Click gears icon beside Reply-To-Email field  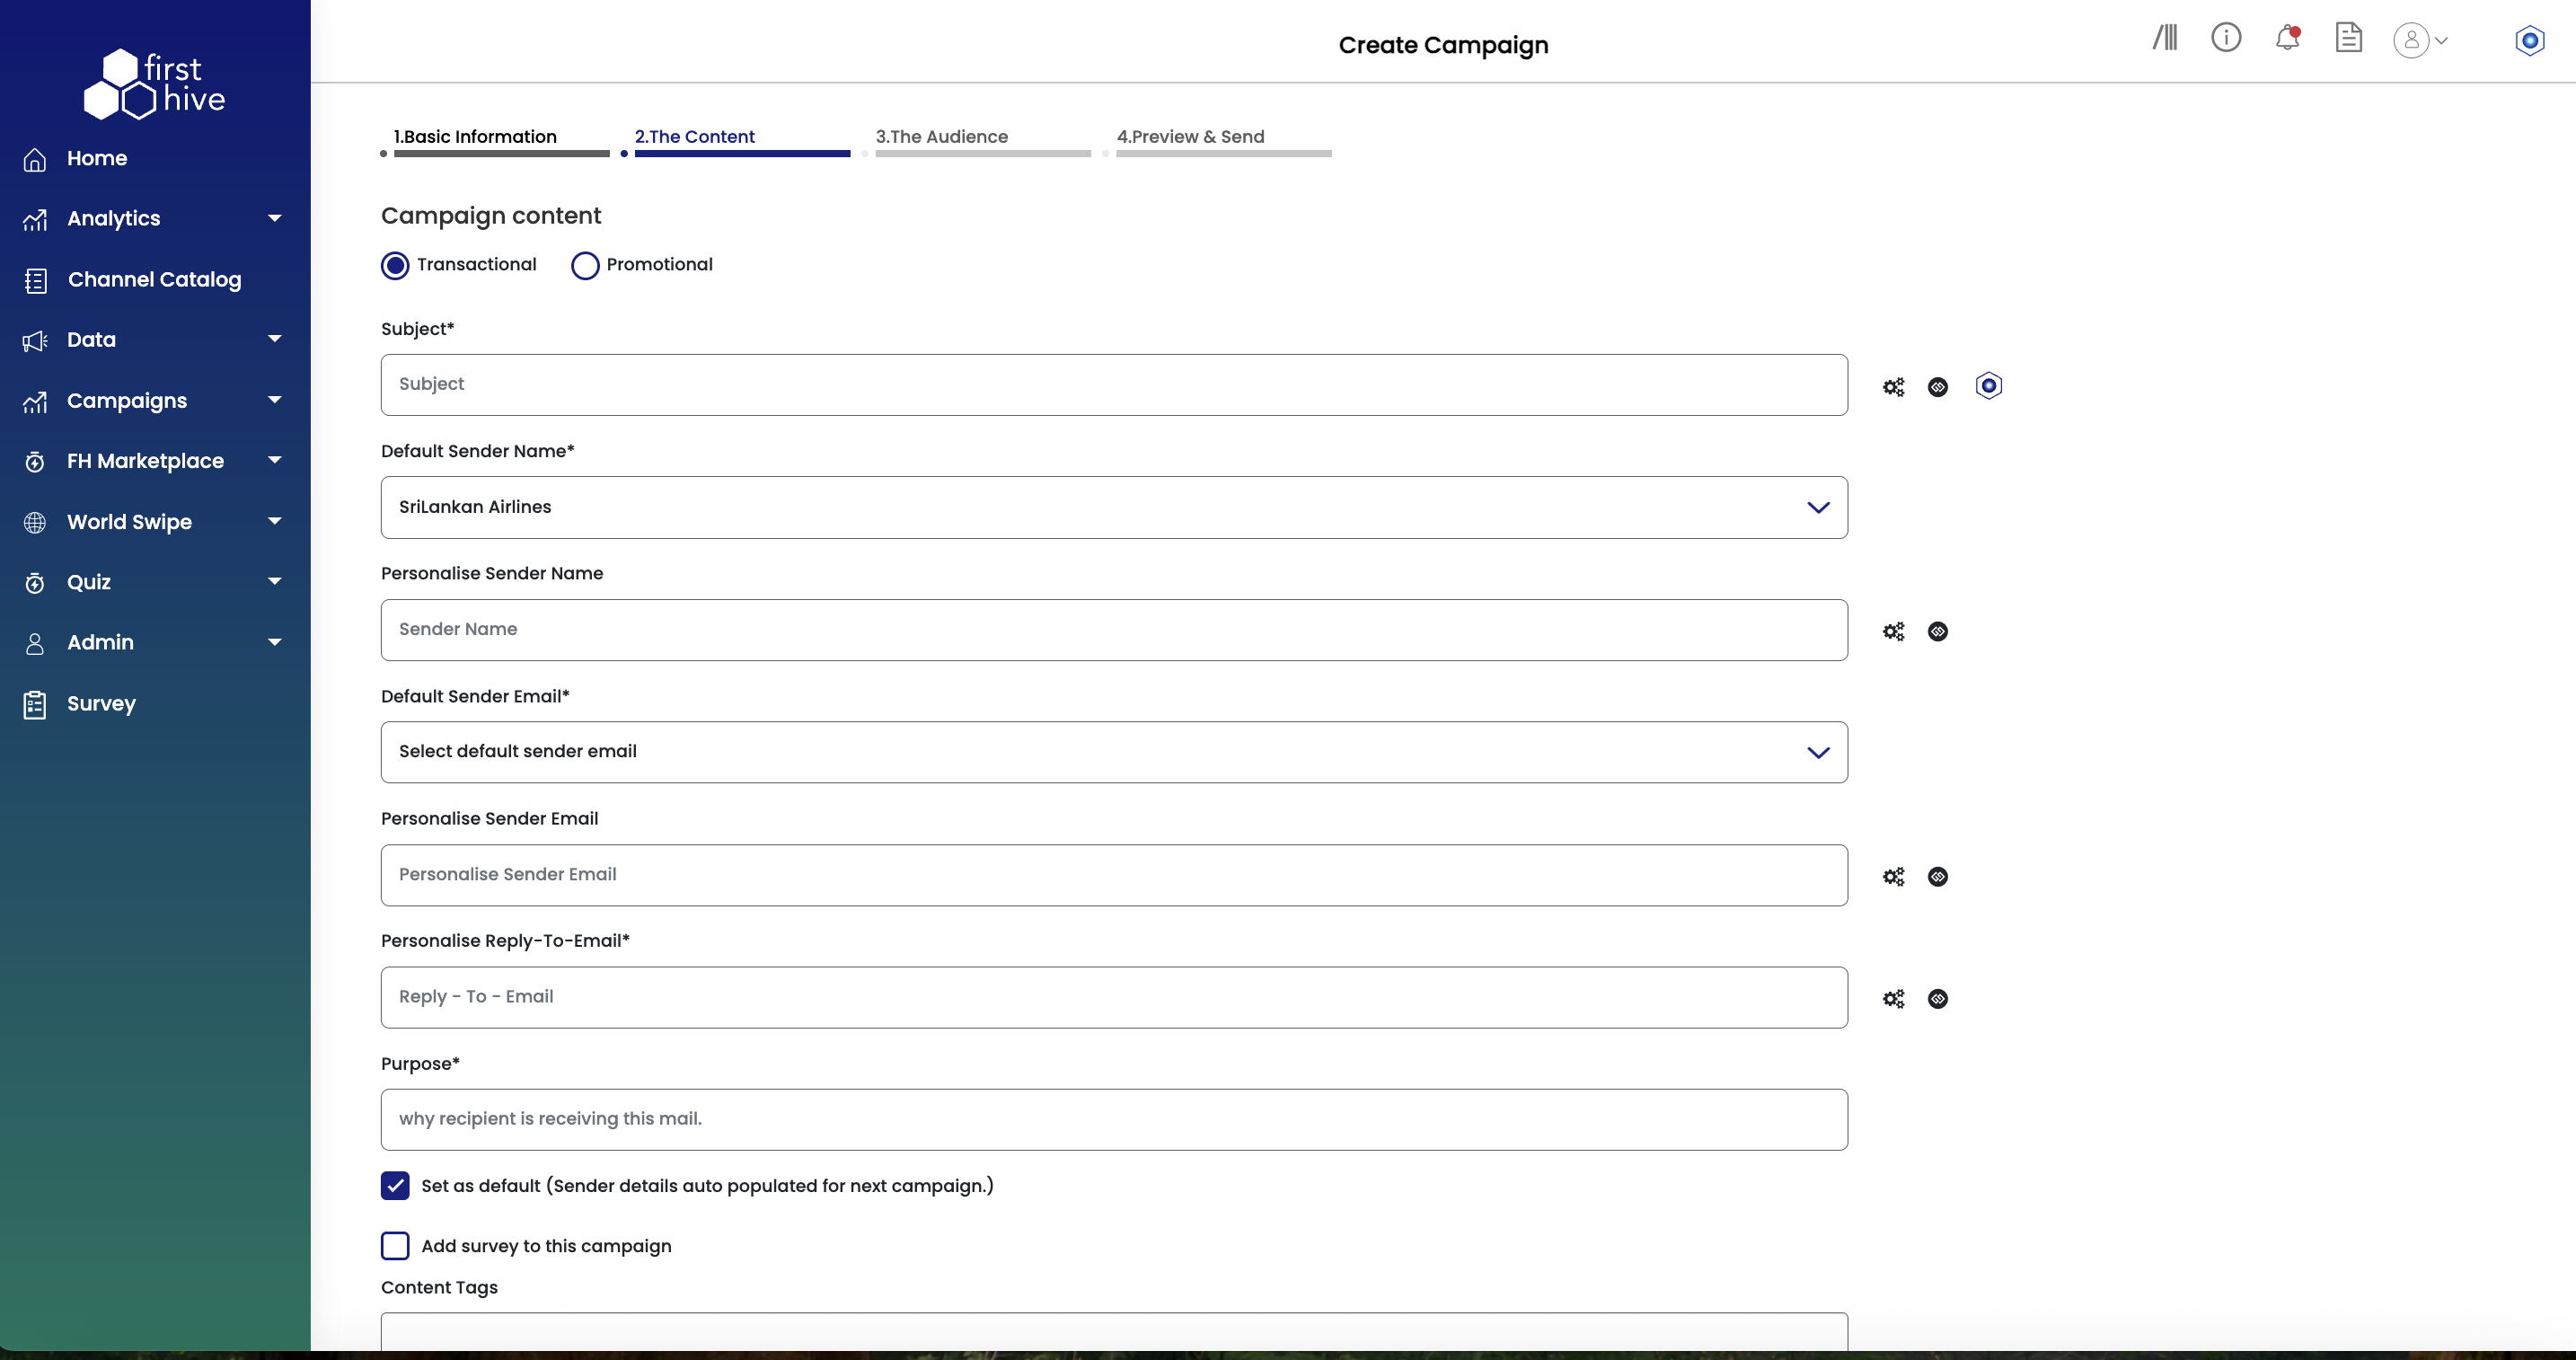pos(1893,998)
